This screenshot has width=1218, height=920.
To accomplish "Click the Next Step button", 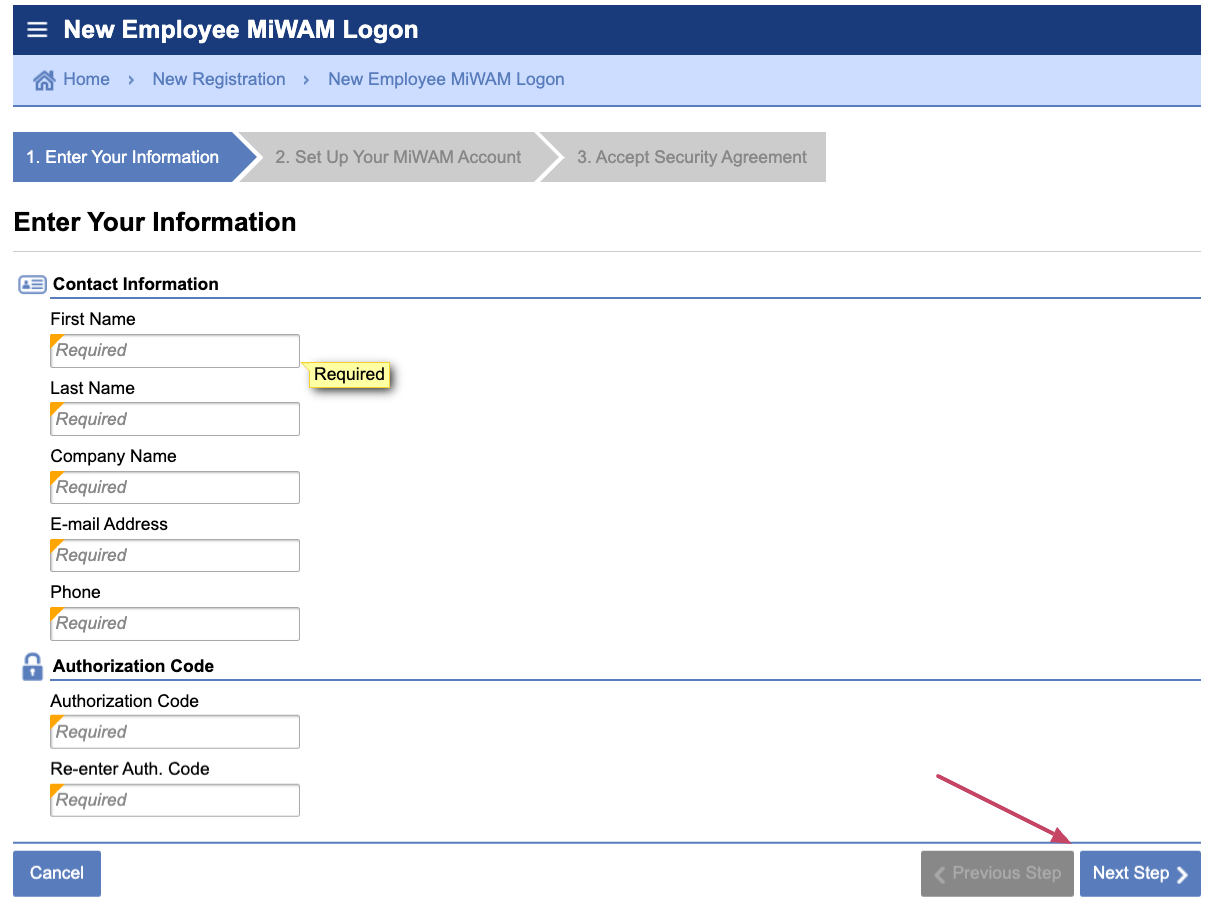I will pos(1140,873).
